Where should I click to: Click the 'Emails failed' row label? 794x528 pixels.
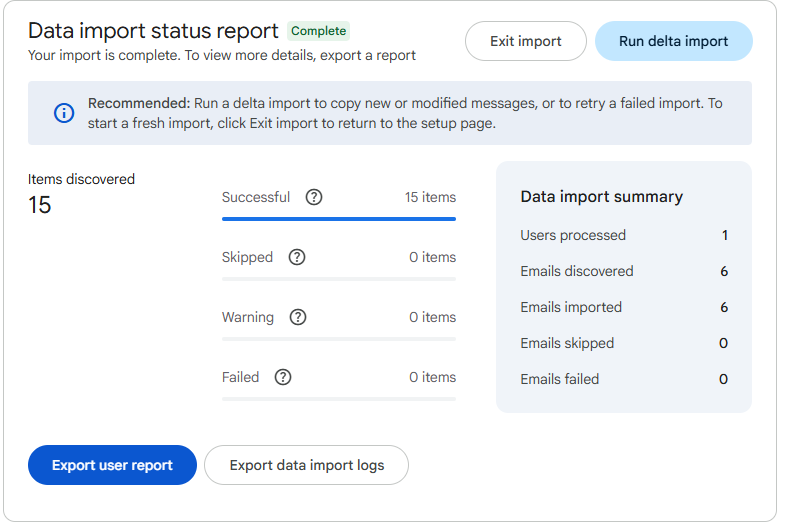coord(560,379)
